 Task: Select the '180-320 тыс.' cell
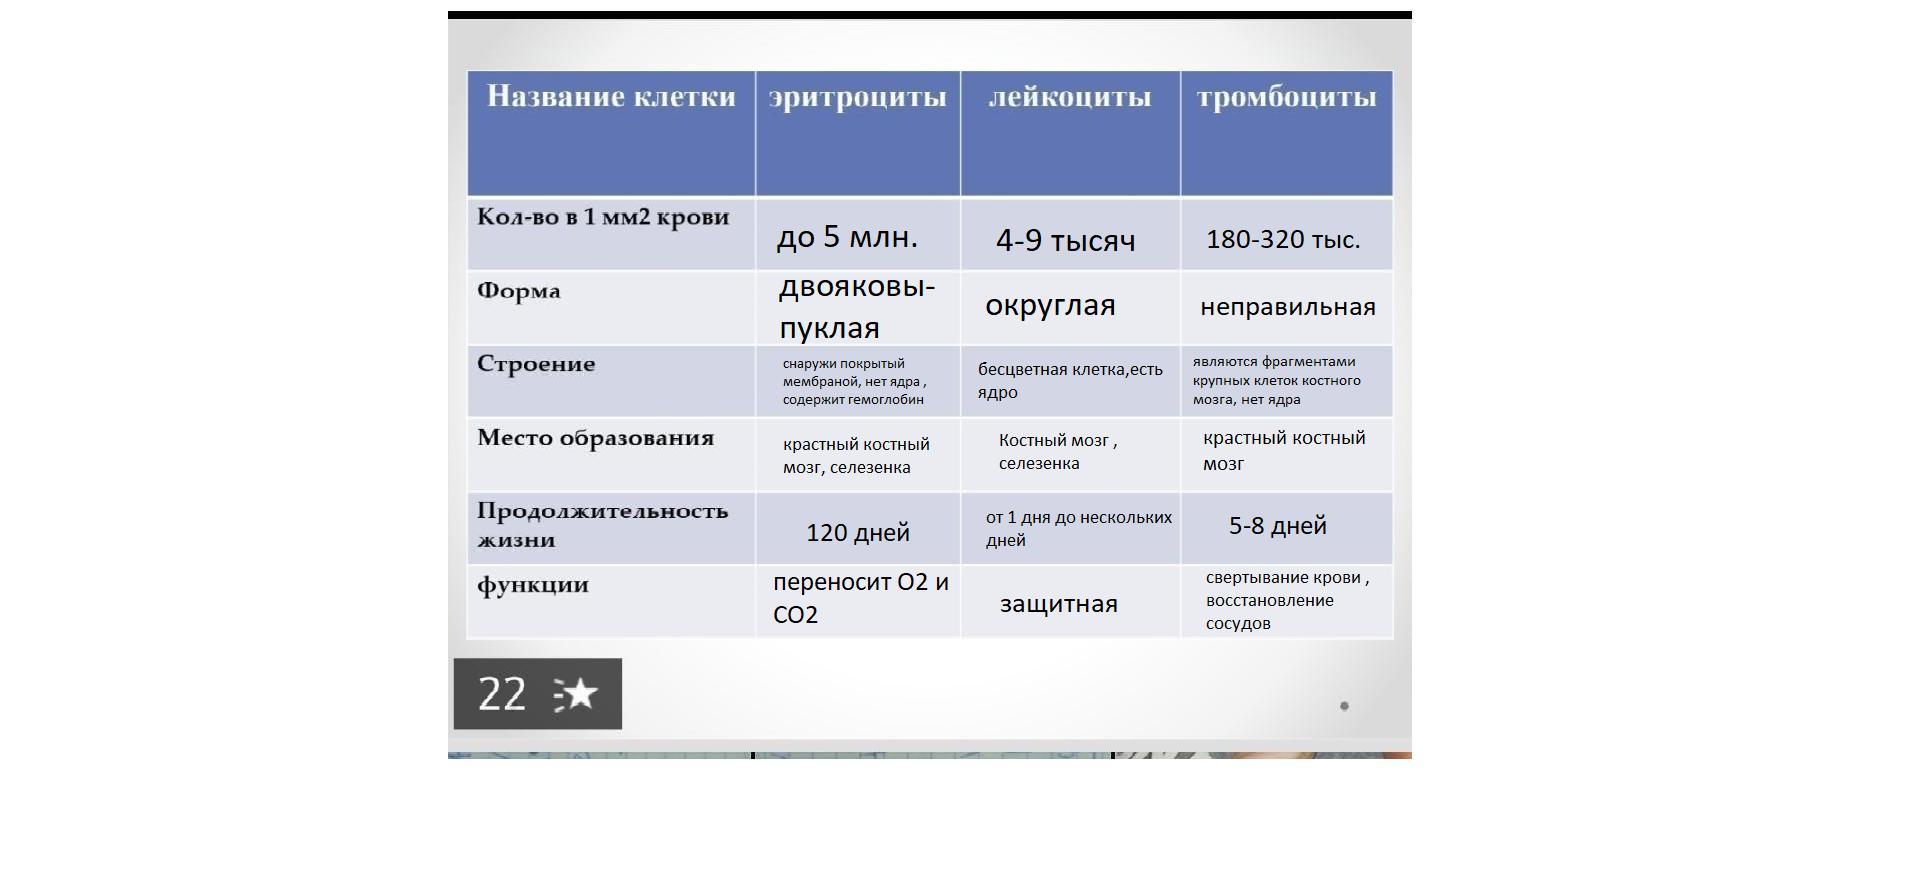point(1283,240)
